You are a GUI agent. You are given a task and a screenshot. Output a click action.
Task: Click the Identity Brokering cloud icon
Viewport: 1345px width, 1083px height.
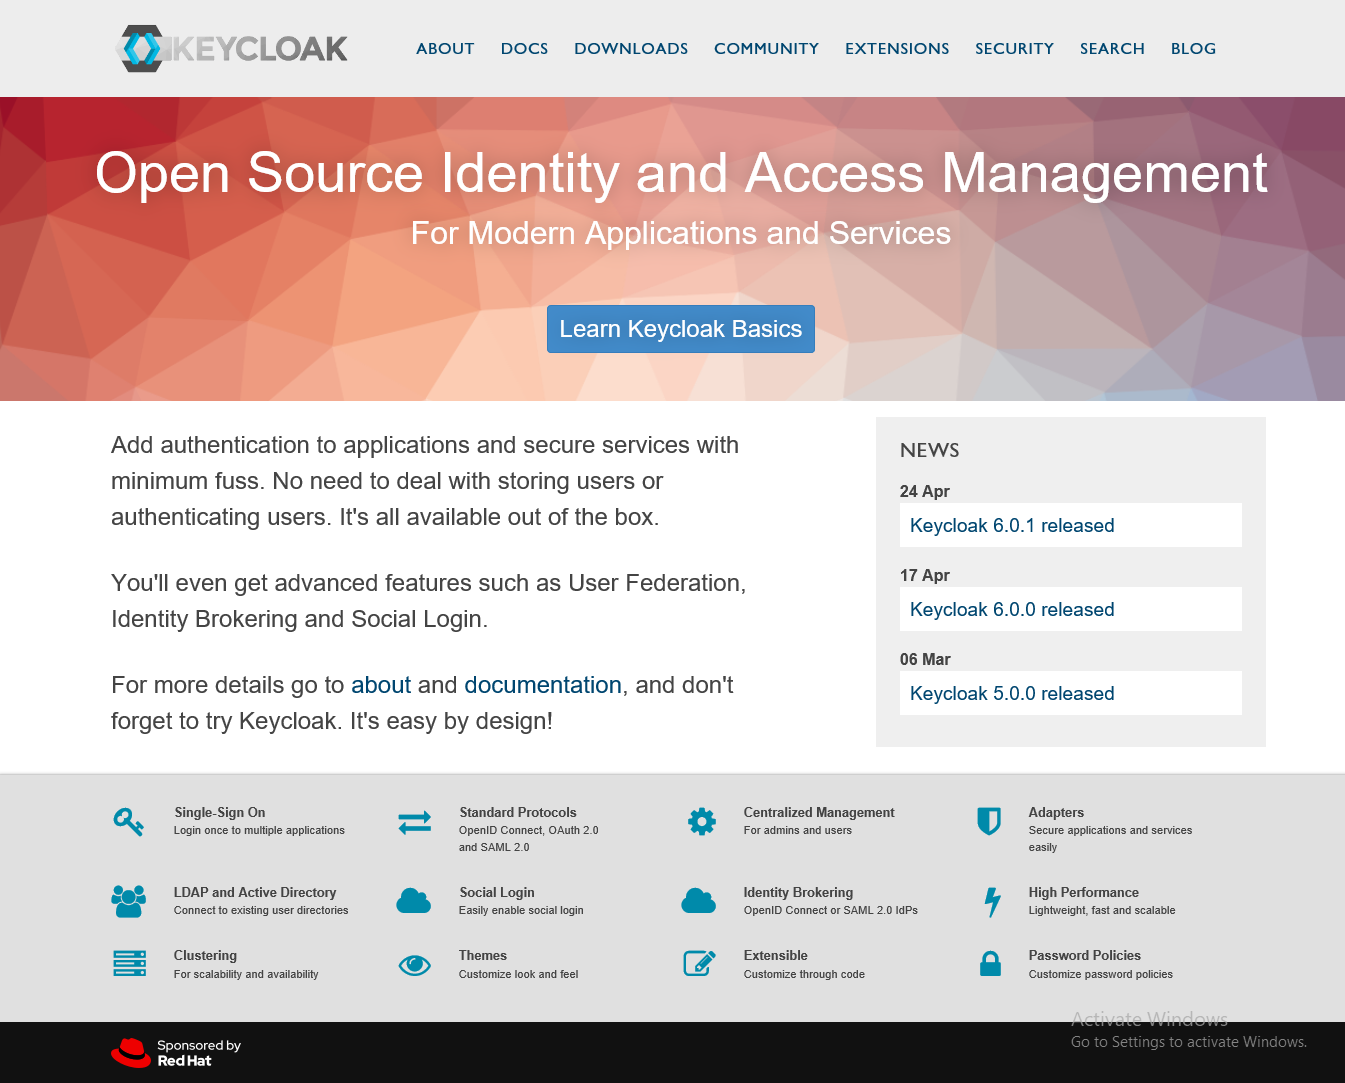(699, 901)
